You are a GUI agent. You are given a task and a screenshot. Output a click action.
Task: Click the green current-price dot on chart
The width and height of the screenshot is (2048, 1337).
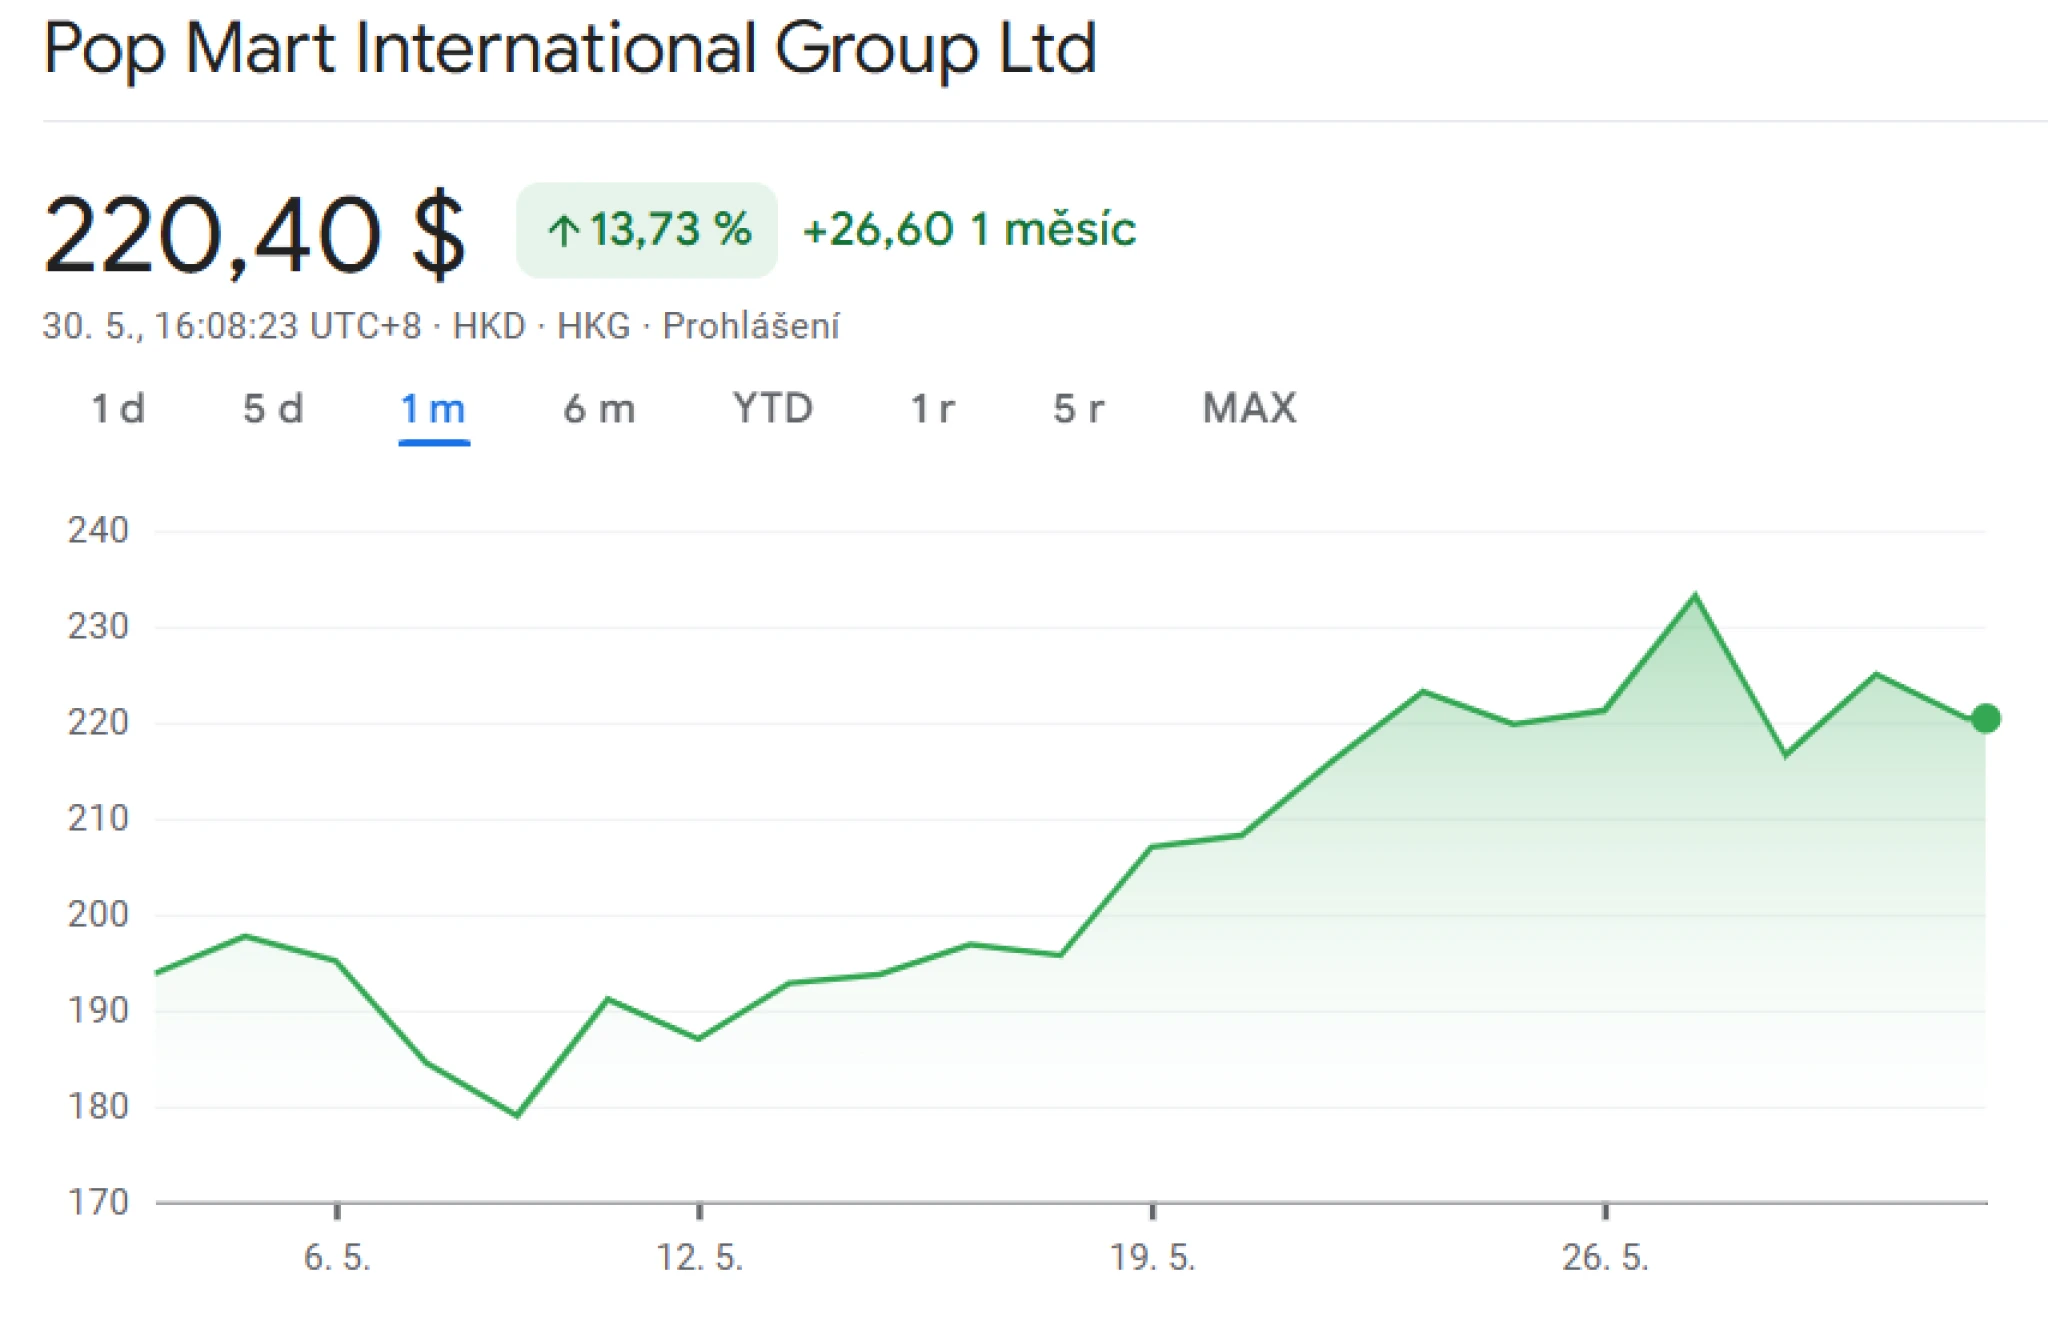click(x=1985, y=718)
